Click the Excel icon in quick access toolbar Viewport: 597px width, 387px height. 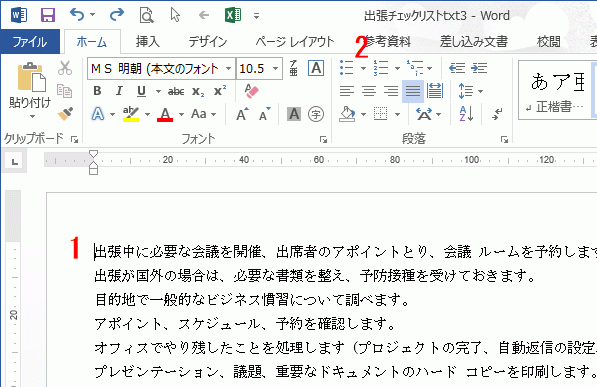click(x=233, y=15)
